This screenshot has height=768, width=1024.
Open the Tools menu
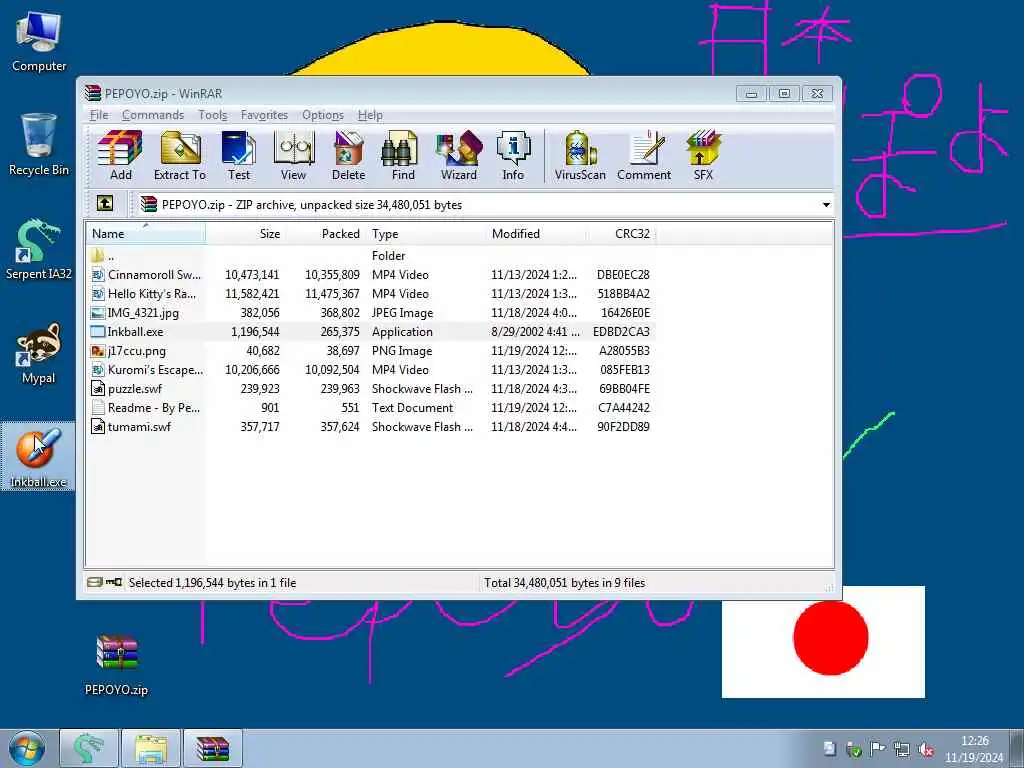point(213,115)
